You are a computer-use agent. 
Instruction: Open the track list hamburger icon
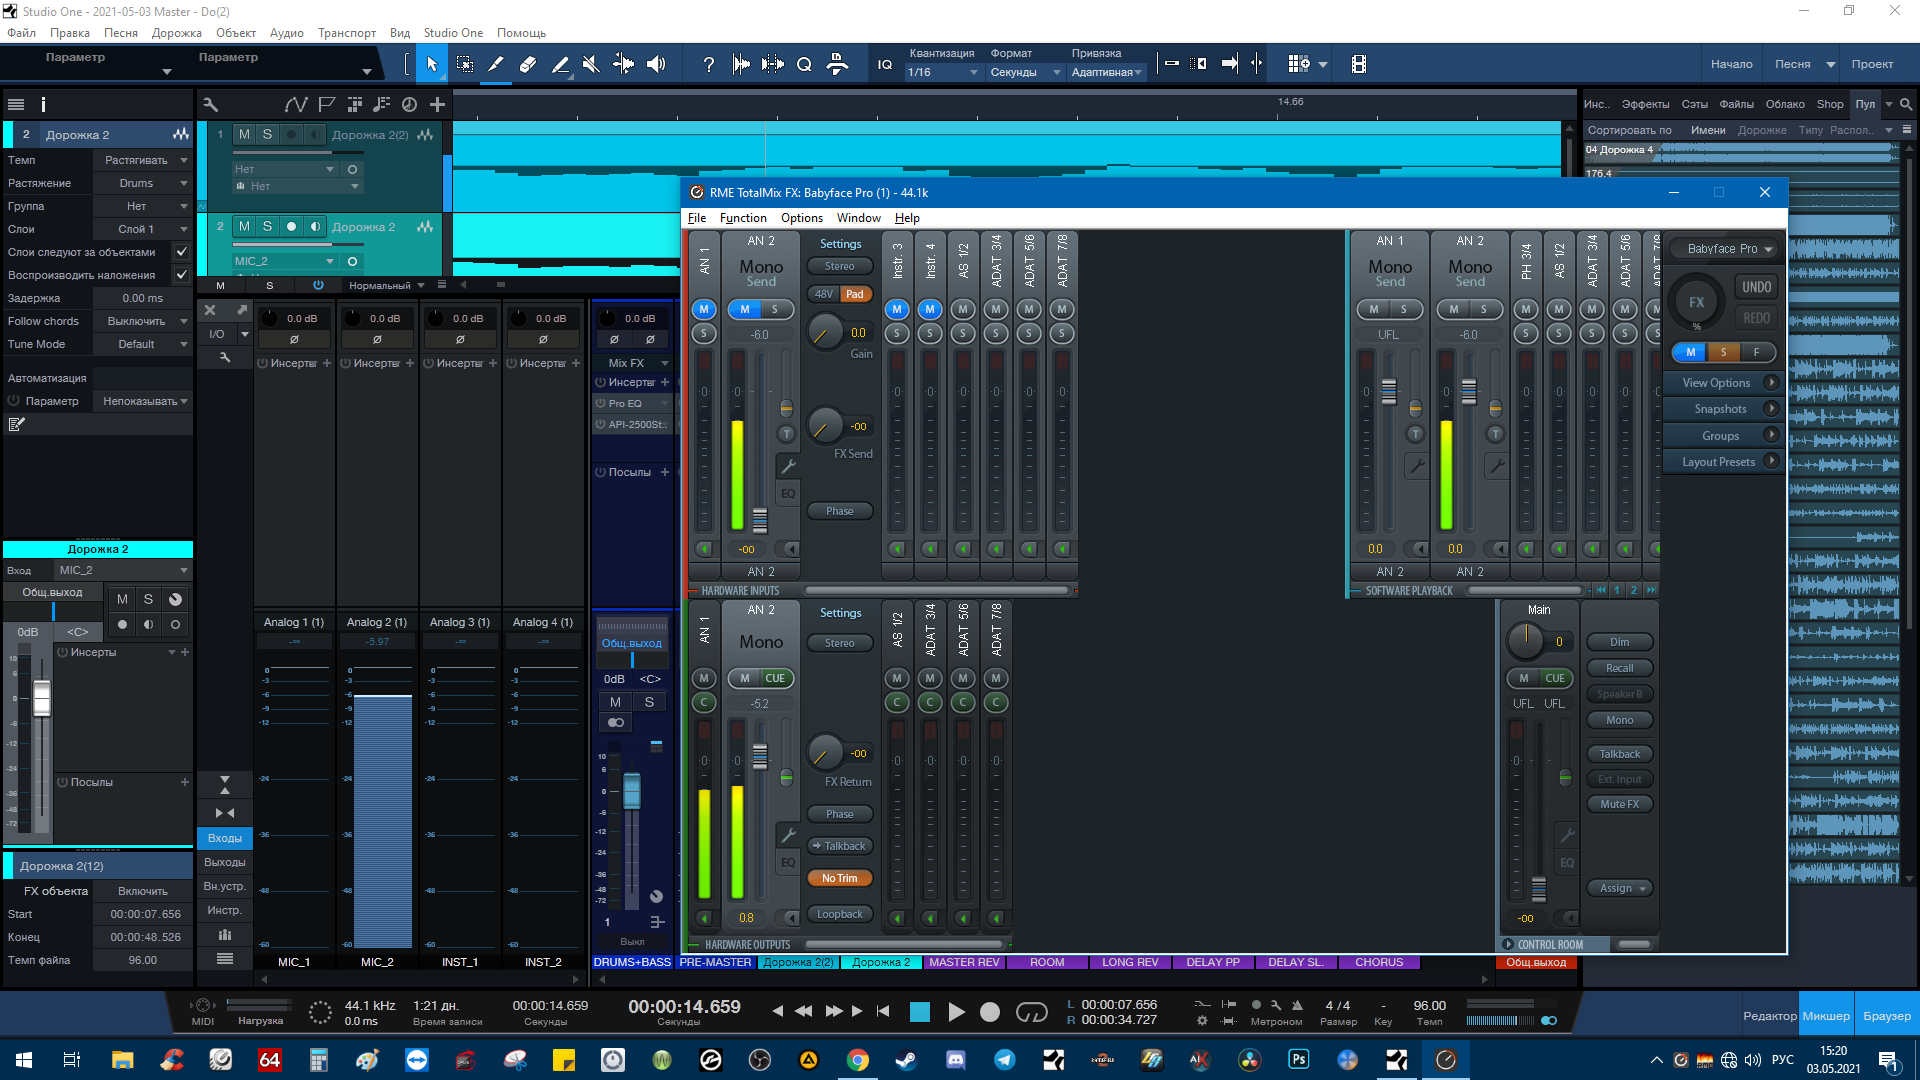[16, 104]
